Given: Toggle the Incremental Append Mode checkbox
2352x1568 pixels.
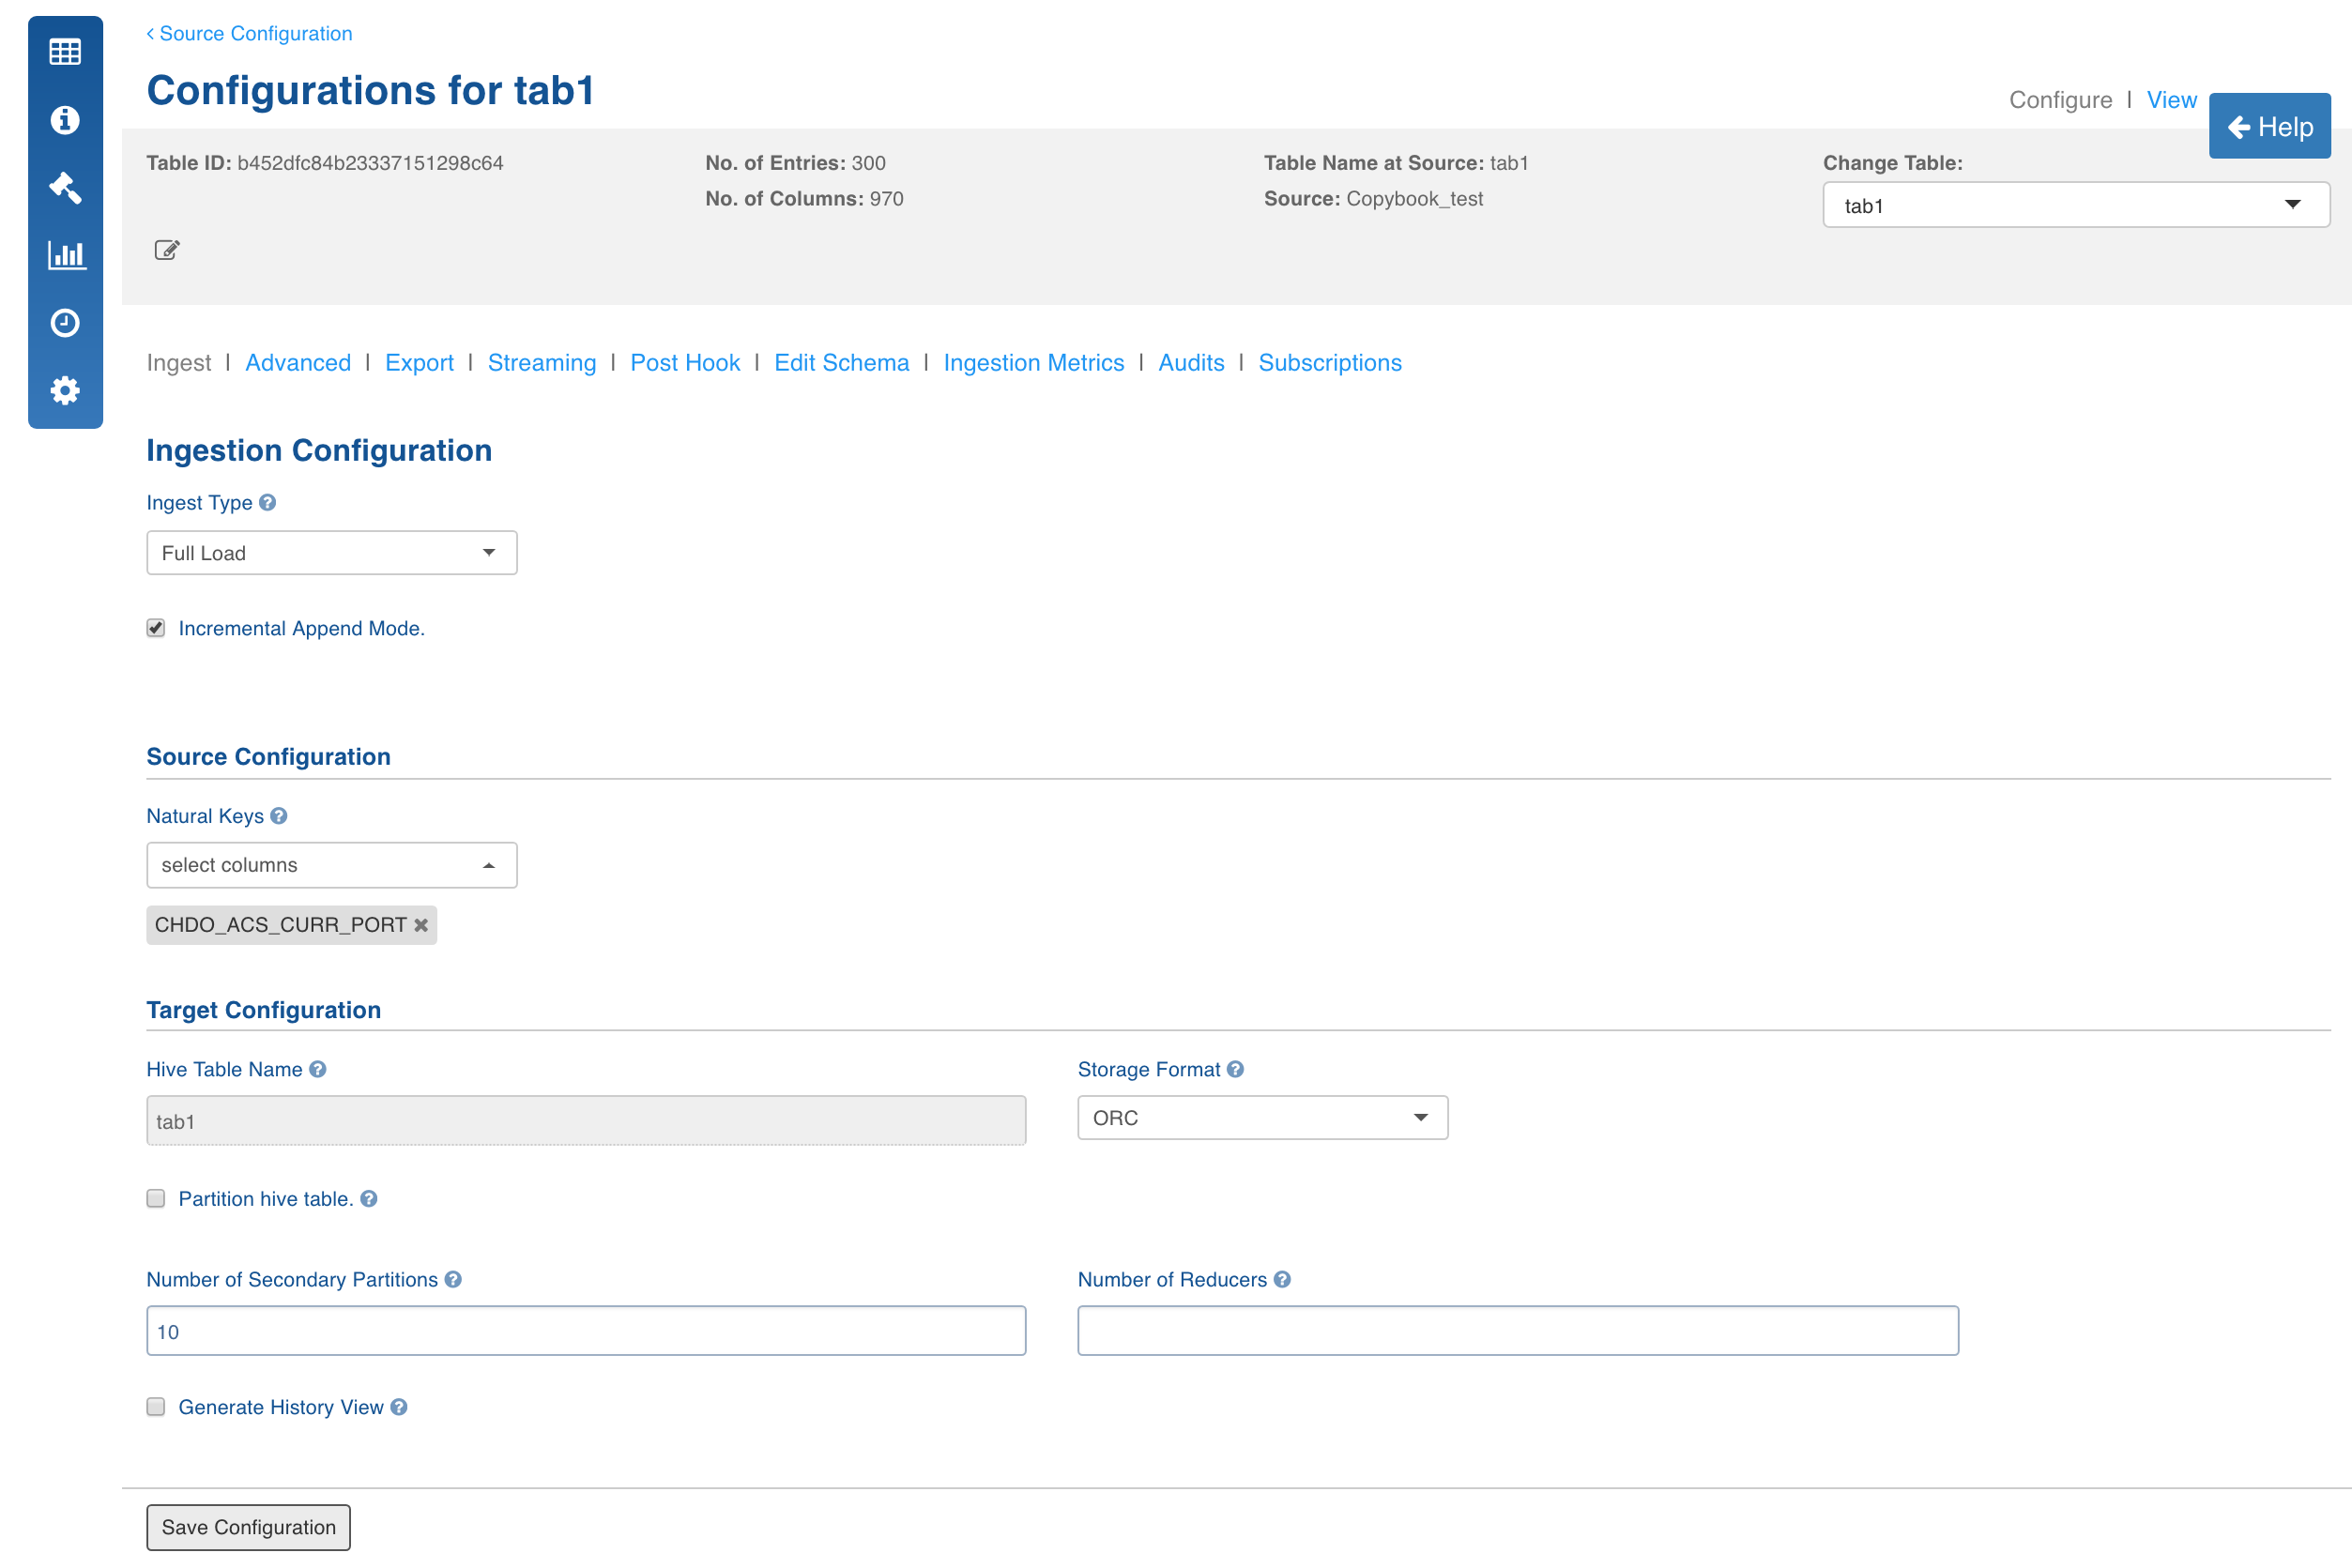Looking at the screenshot, I should [156, 628].
